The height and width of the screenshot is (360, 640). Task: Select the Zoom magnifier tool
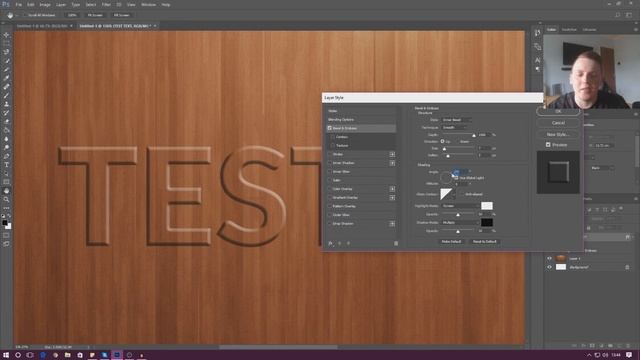(x=7, y=200)
